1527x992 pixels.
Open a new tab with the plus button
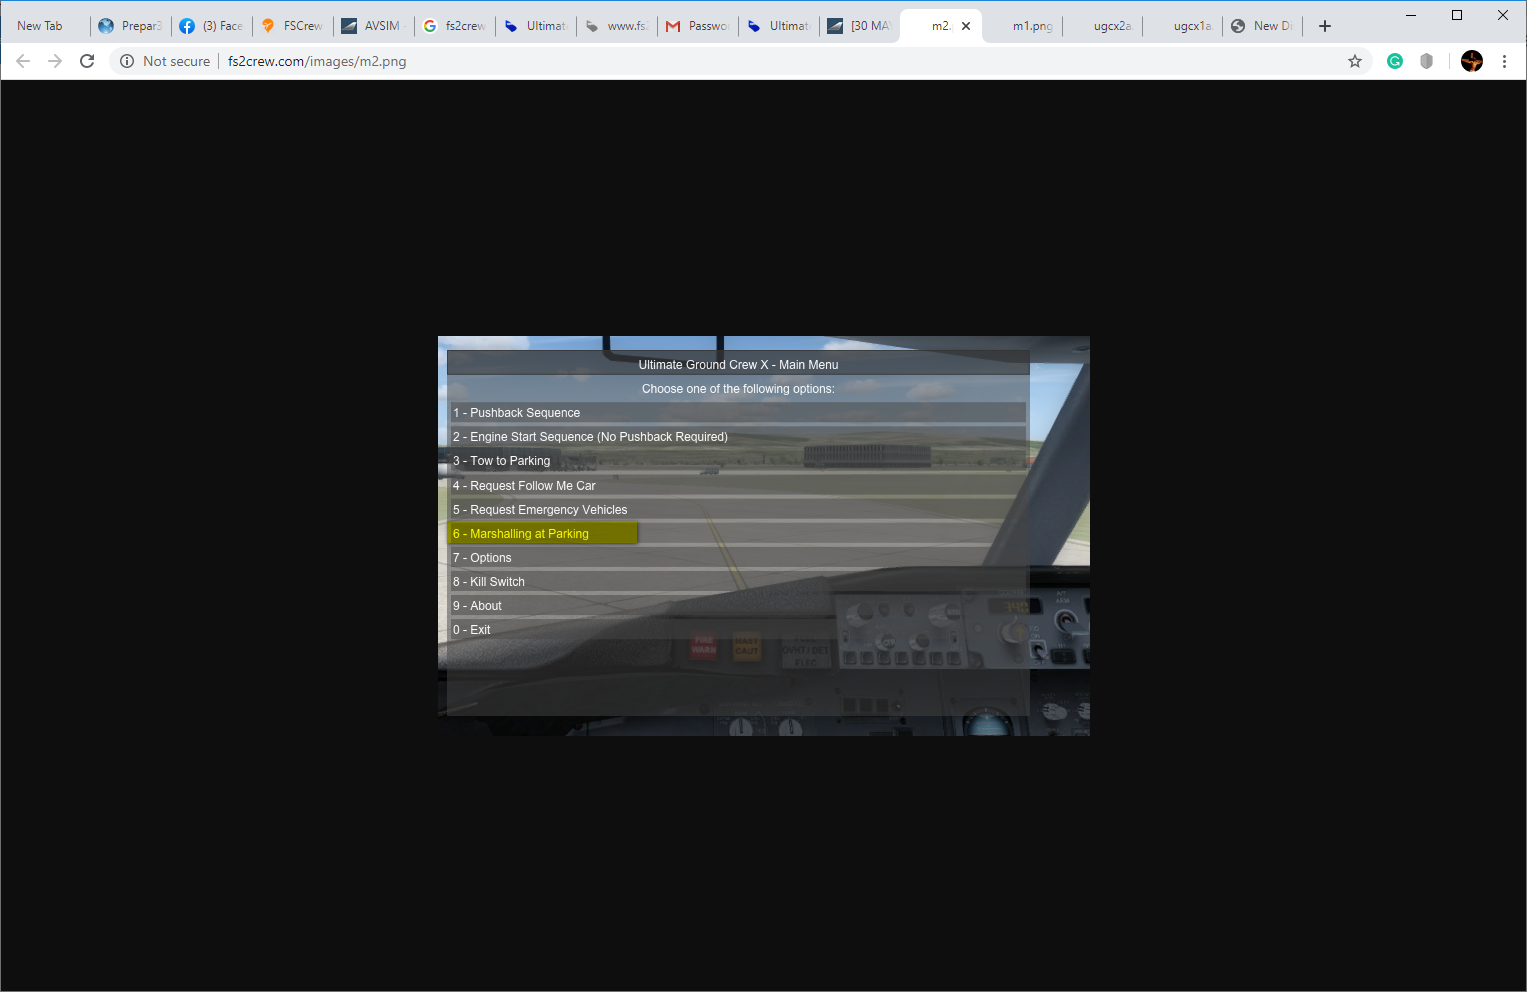pyautogui.click(x=1325, y=26)
